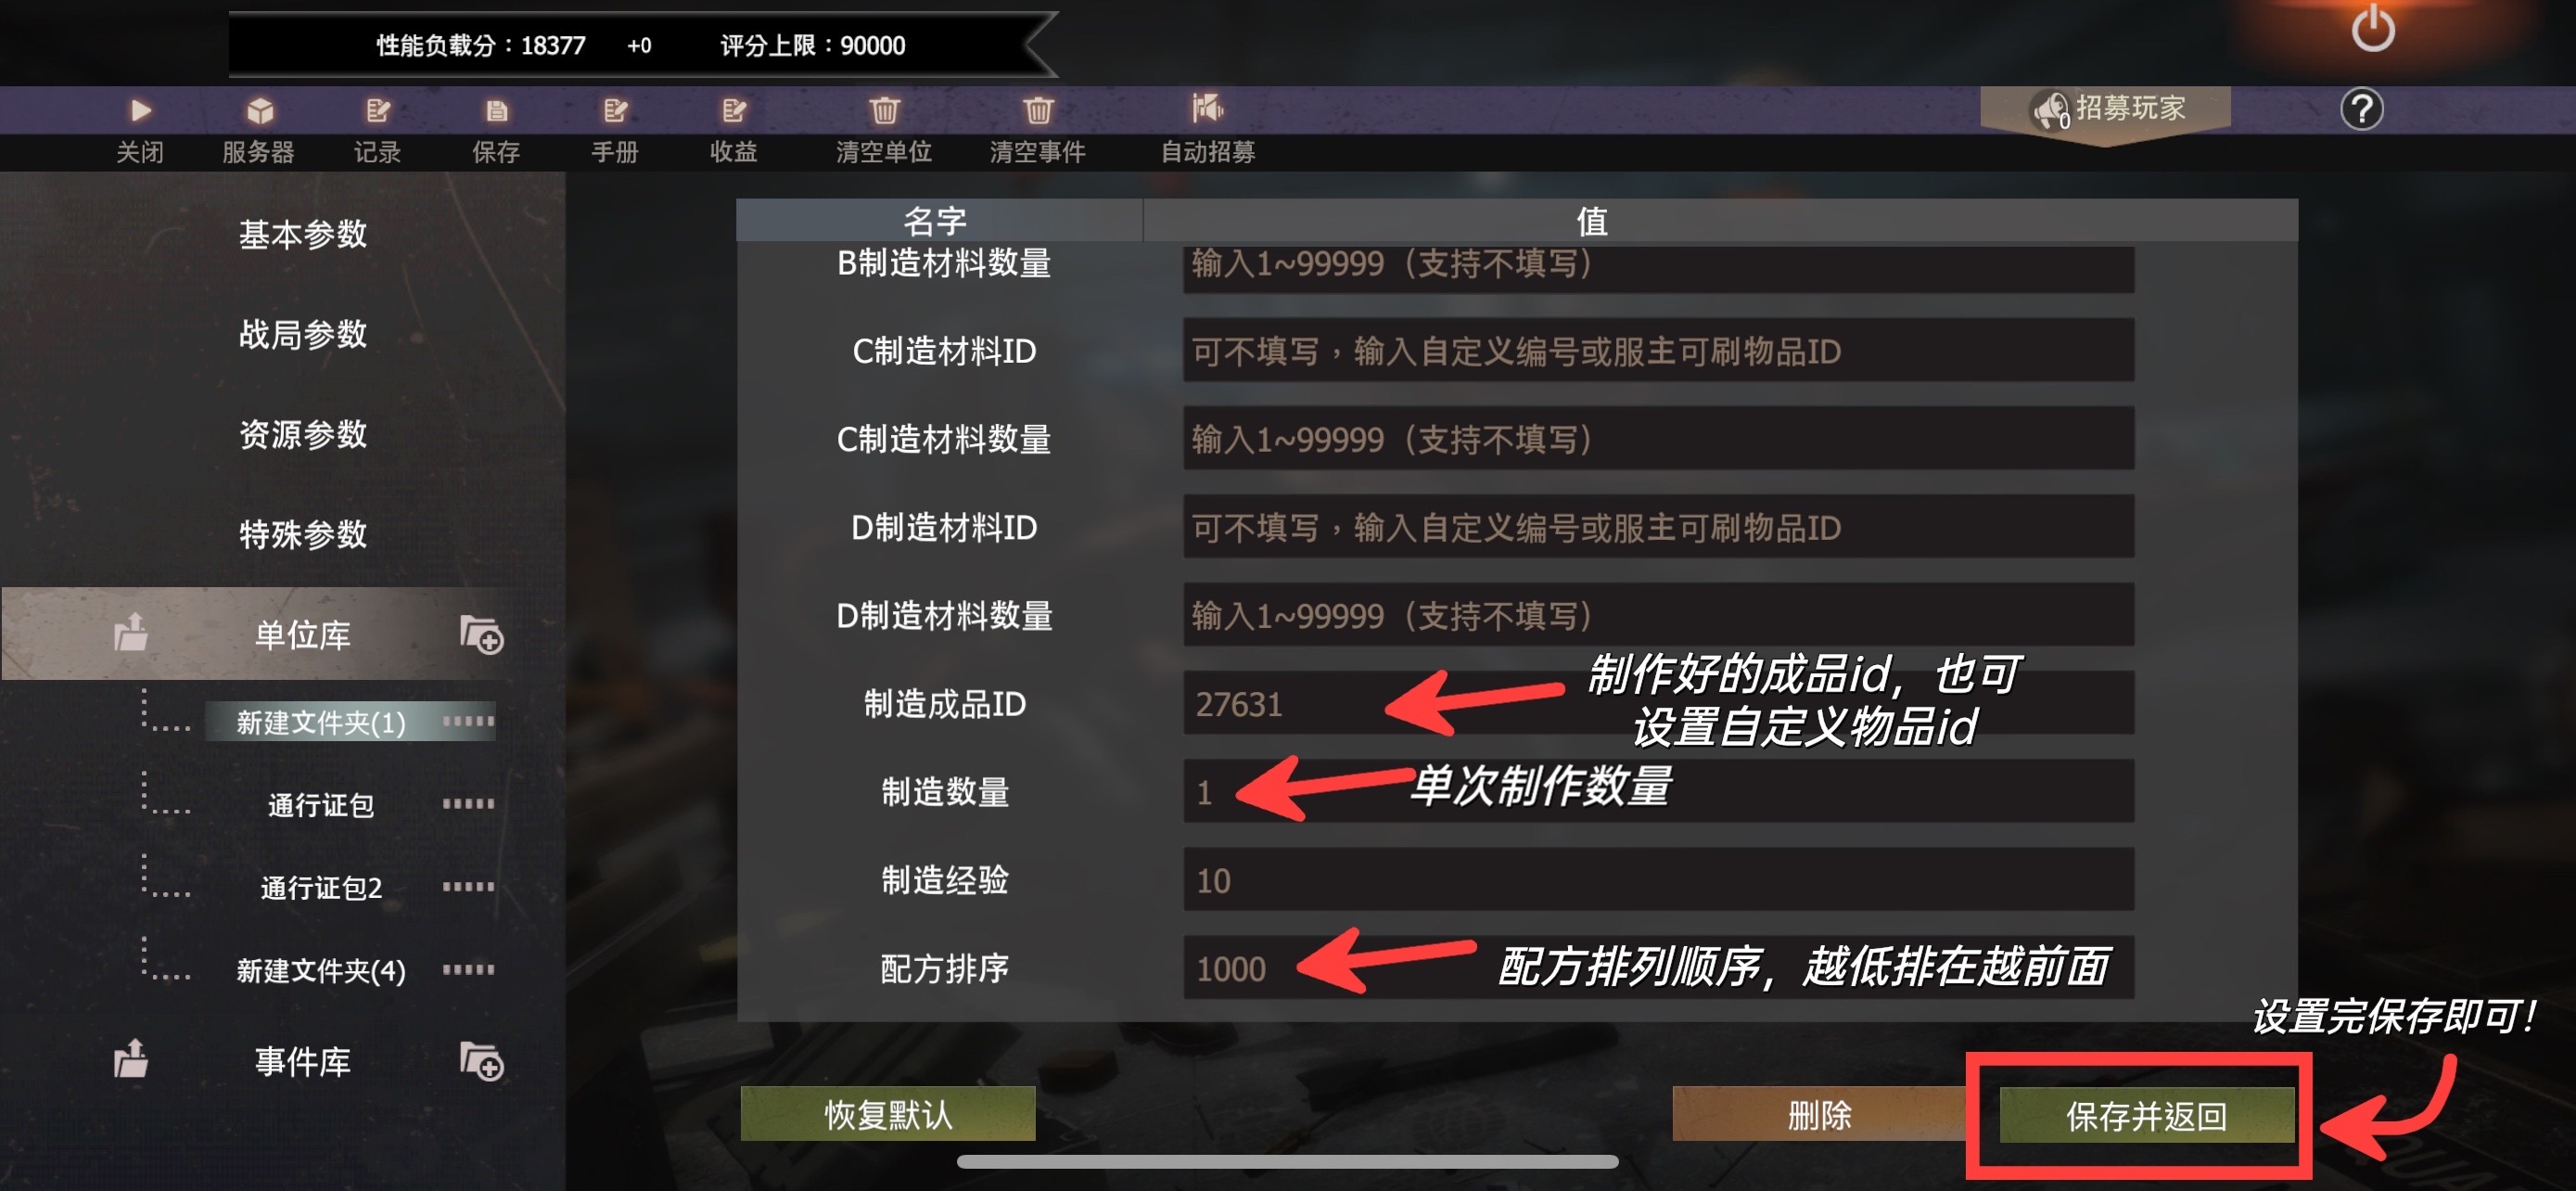
Task: Select the 战局参数 menu item
Action: (303, 334)
